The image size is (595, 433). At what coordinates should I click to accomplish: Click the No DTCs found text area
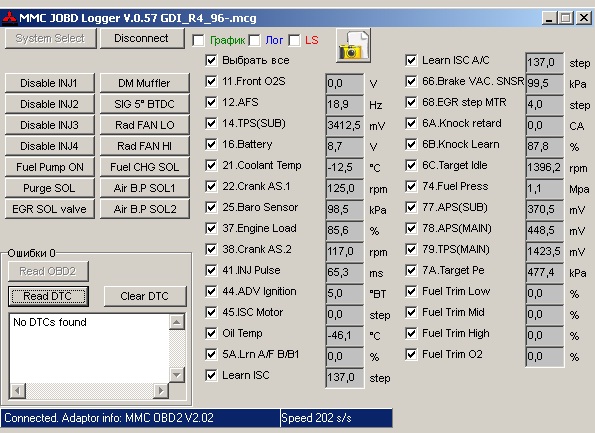click(x=89, y=348)
